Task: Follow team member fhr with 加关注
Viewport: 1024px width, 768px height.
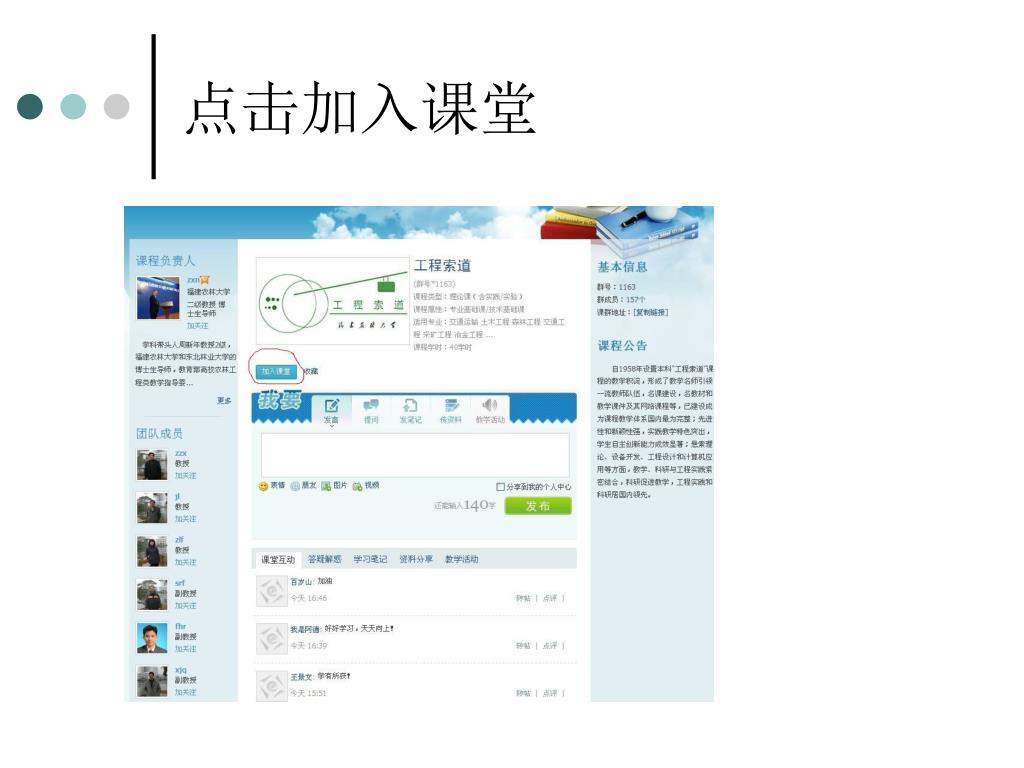Action: pos(185,649)
